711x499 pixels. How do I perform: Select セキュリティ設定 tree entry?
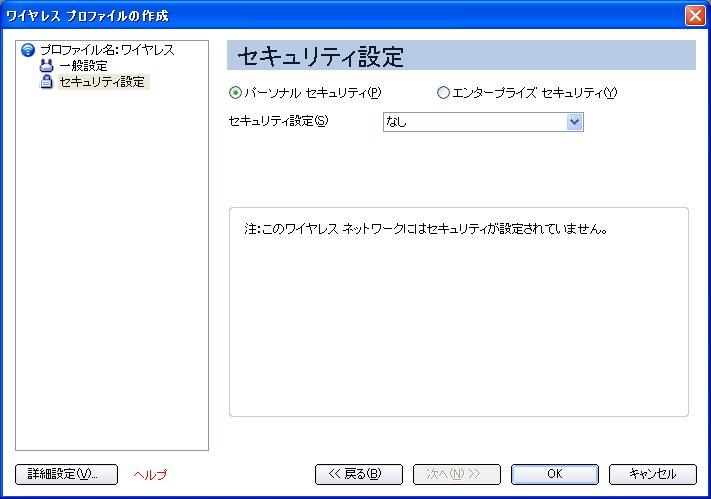coord(102,82)
